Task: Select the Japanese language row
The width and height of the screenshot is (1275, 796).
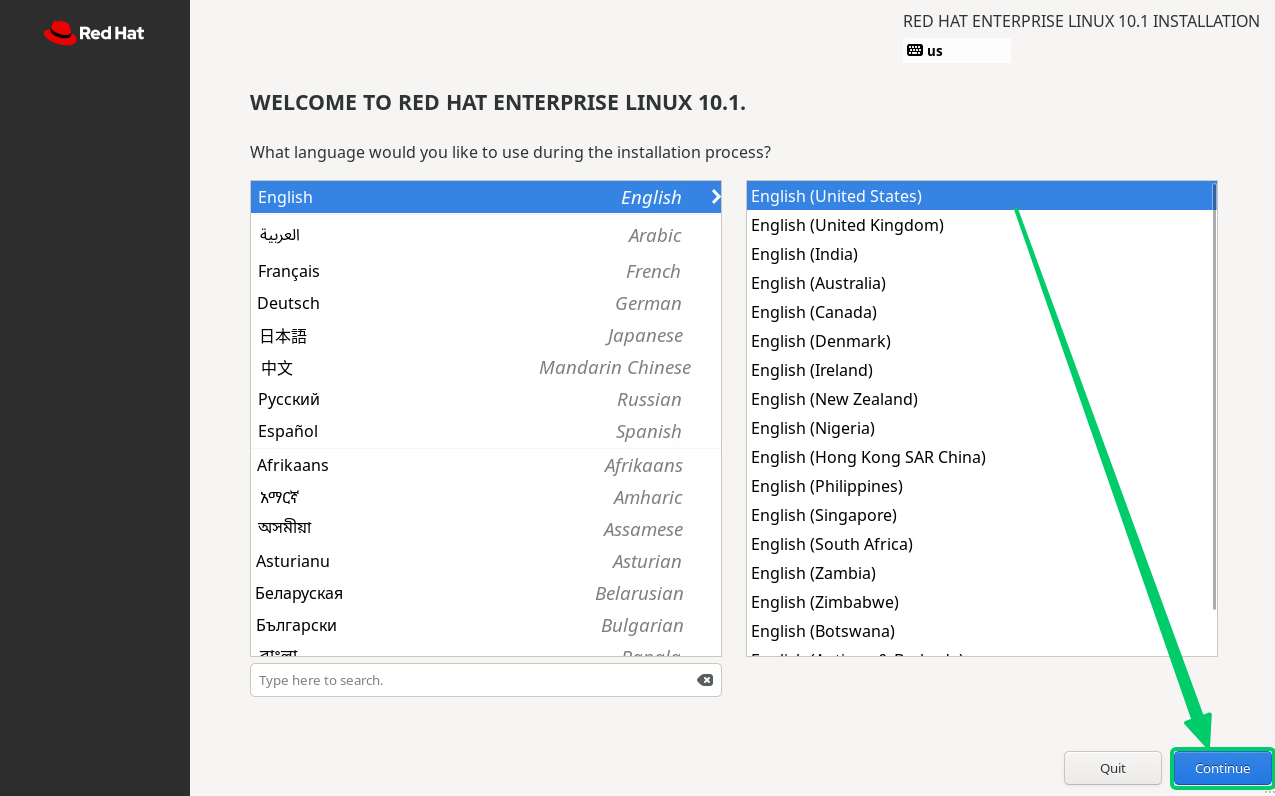Action: (x=486, y=335)
